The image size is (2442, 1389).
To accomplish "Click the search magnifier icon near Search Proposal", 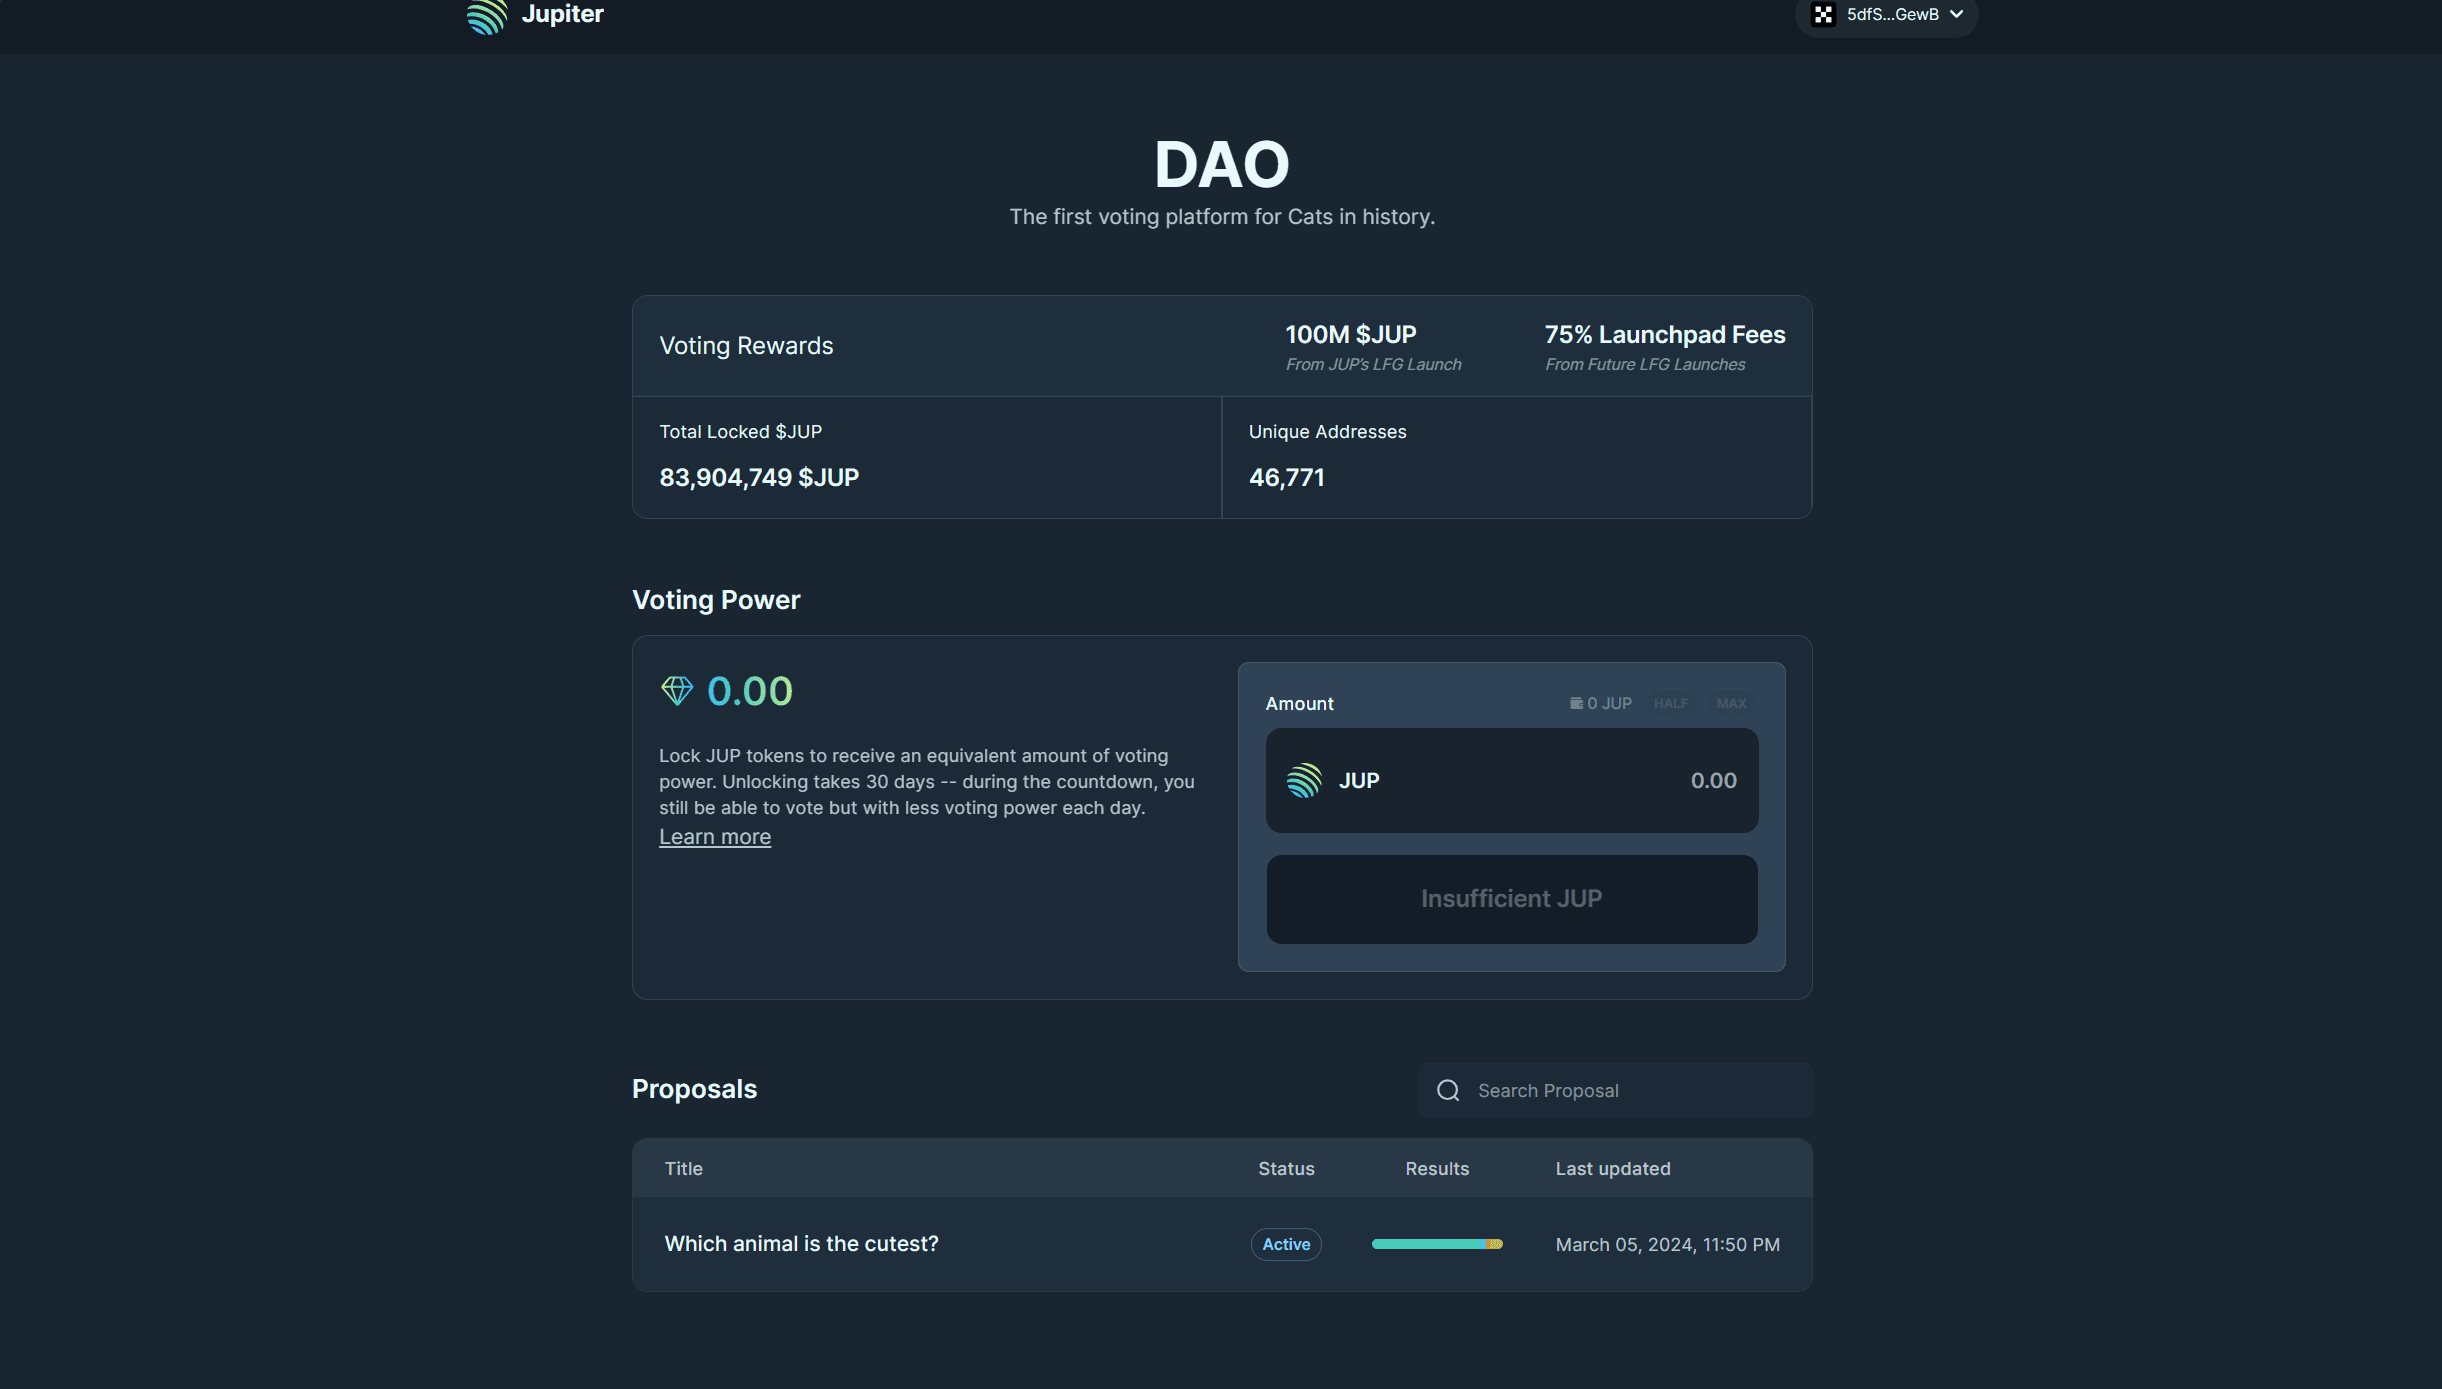I will (1447, 1090).
